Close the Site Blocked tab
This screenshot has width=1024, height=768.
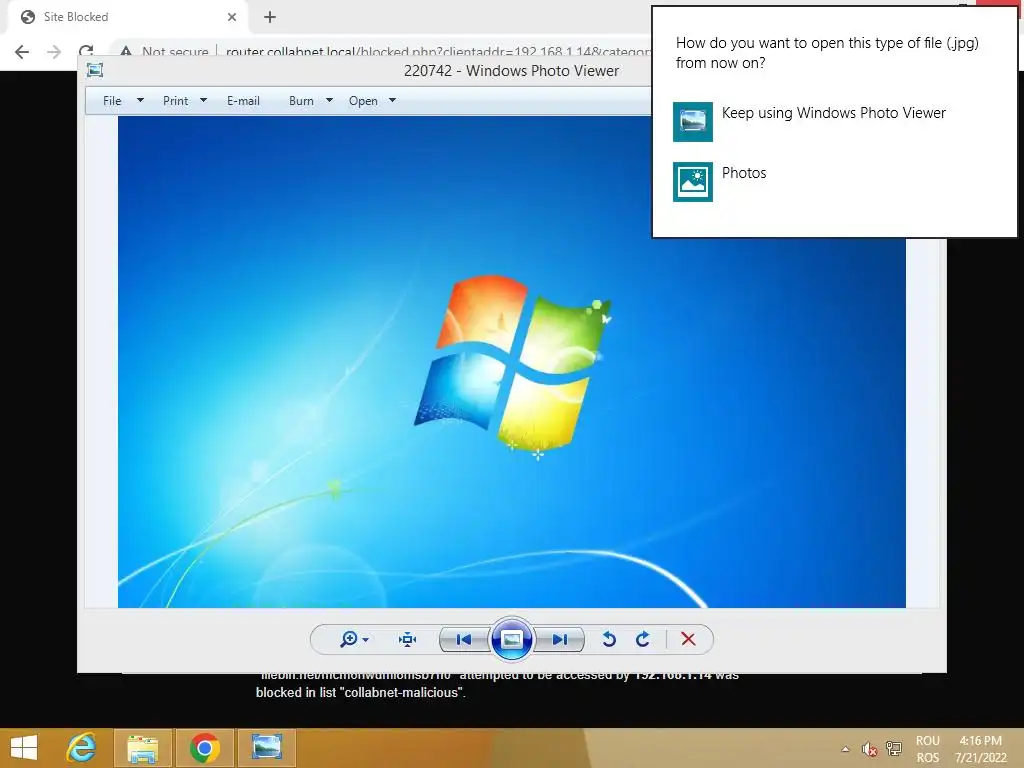click(232, 17)
